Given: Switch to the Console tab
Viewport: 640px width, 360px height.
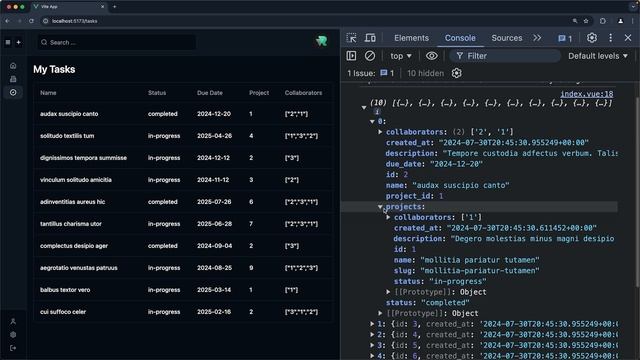Looking at the screenshot, I should [460, 38].
